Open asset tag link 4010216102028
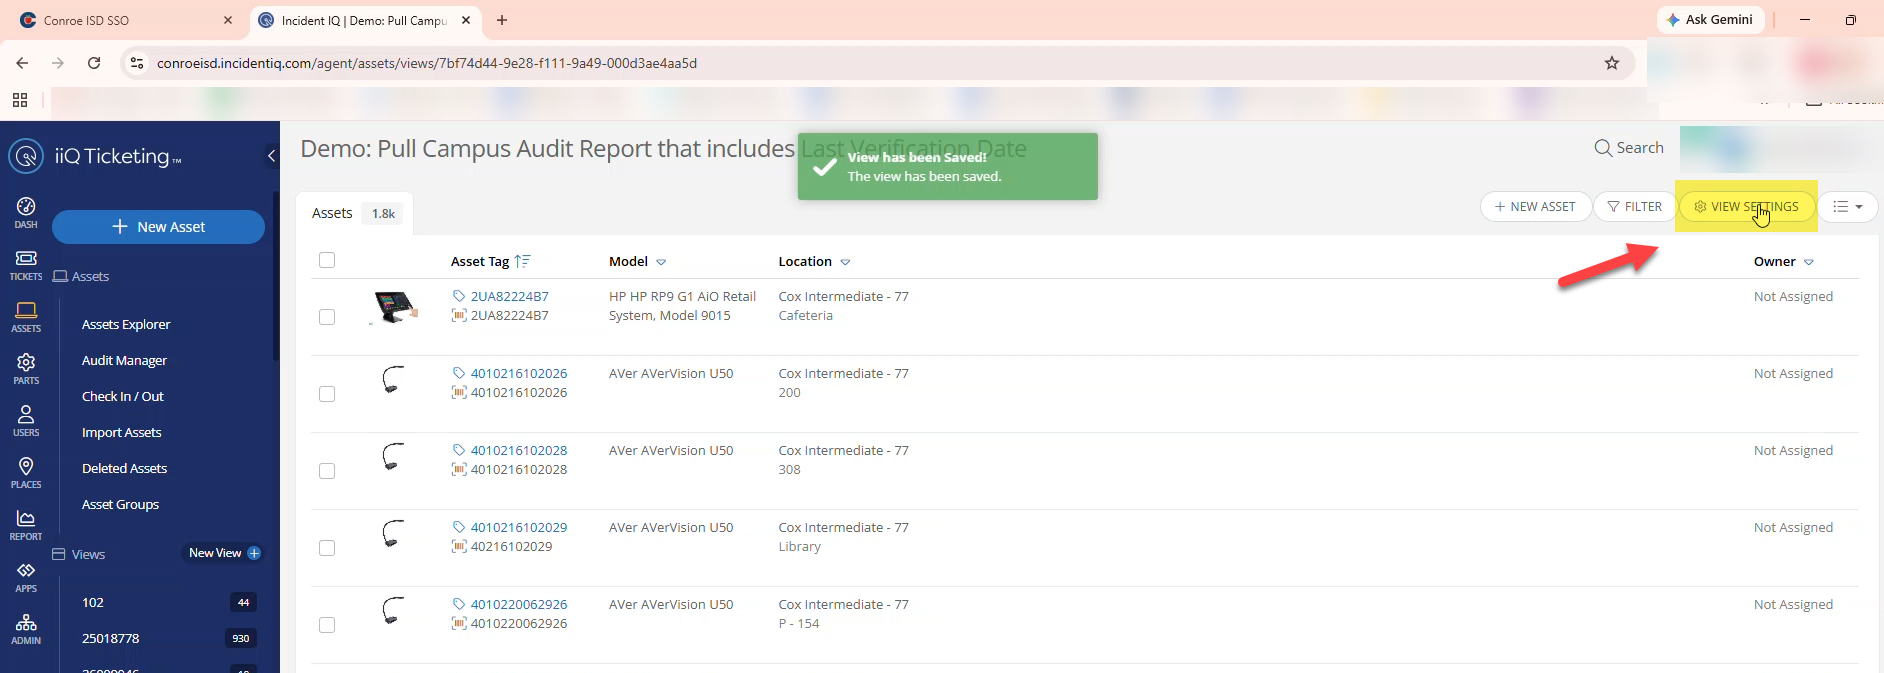 518,451
